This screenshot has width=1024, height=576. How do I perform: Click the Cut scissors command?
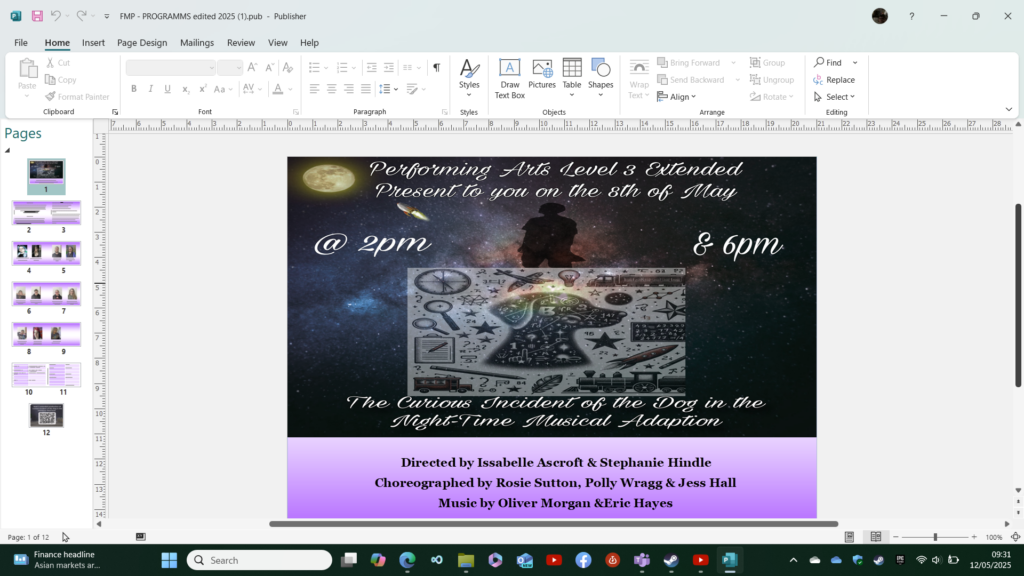click(x=57, y=63)
